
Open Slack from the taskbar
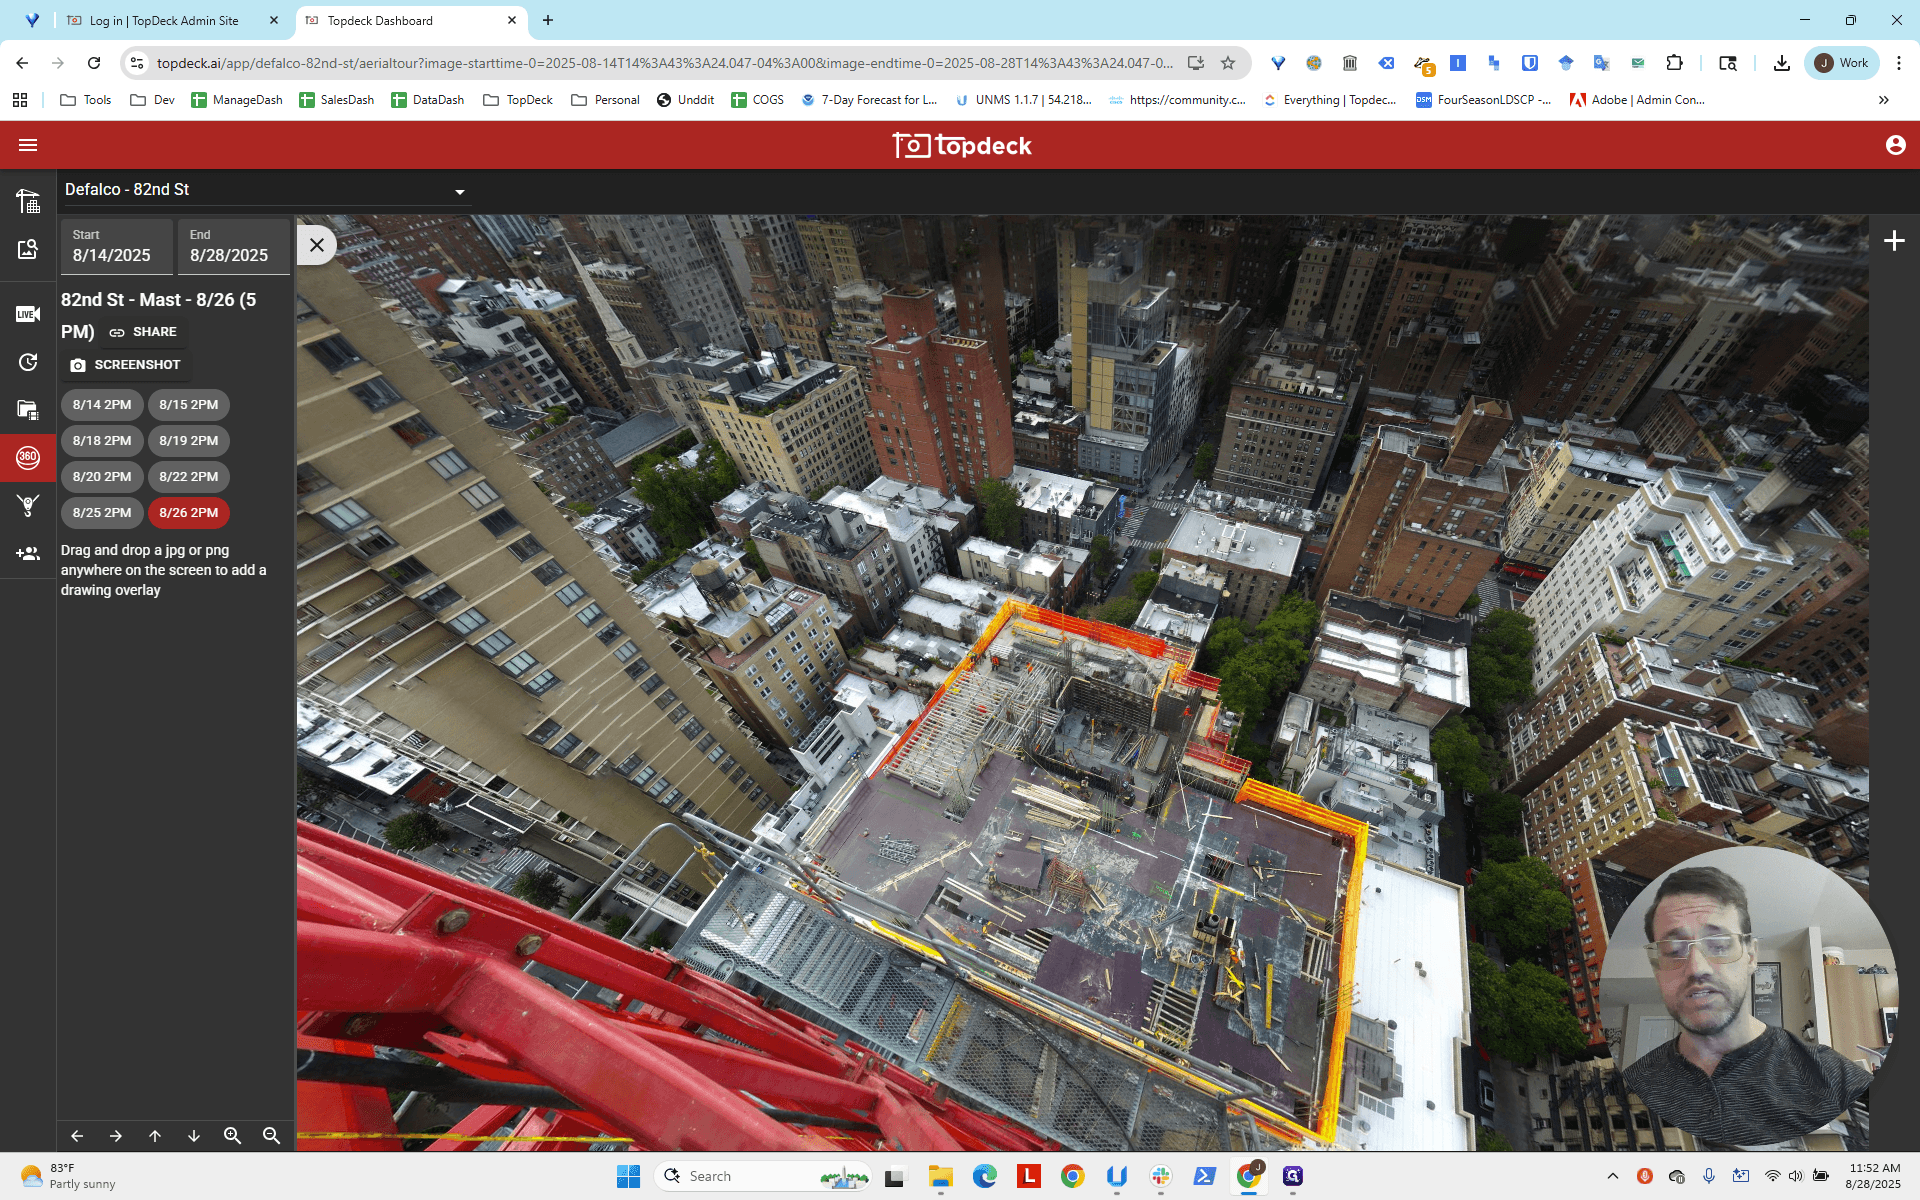[x=1161, y=1176]
